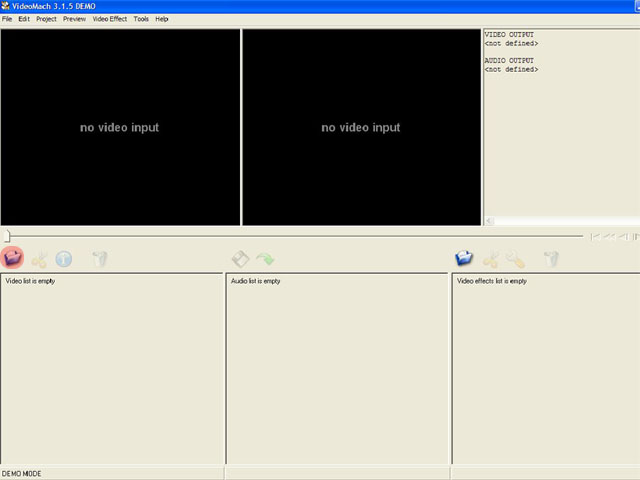
Task: Click the video list scissors cut icon
Action: (x=40, y=259)
